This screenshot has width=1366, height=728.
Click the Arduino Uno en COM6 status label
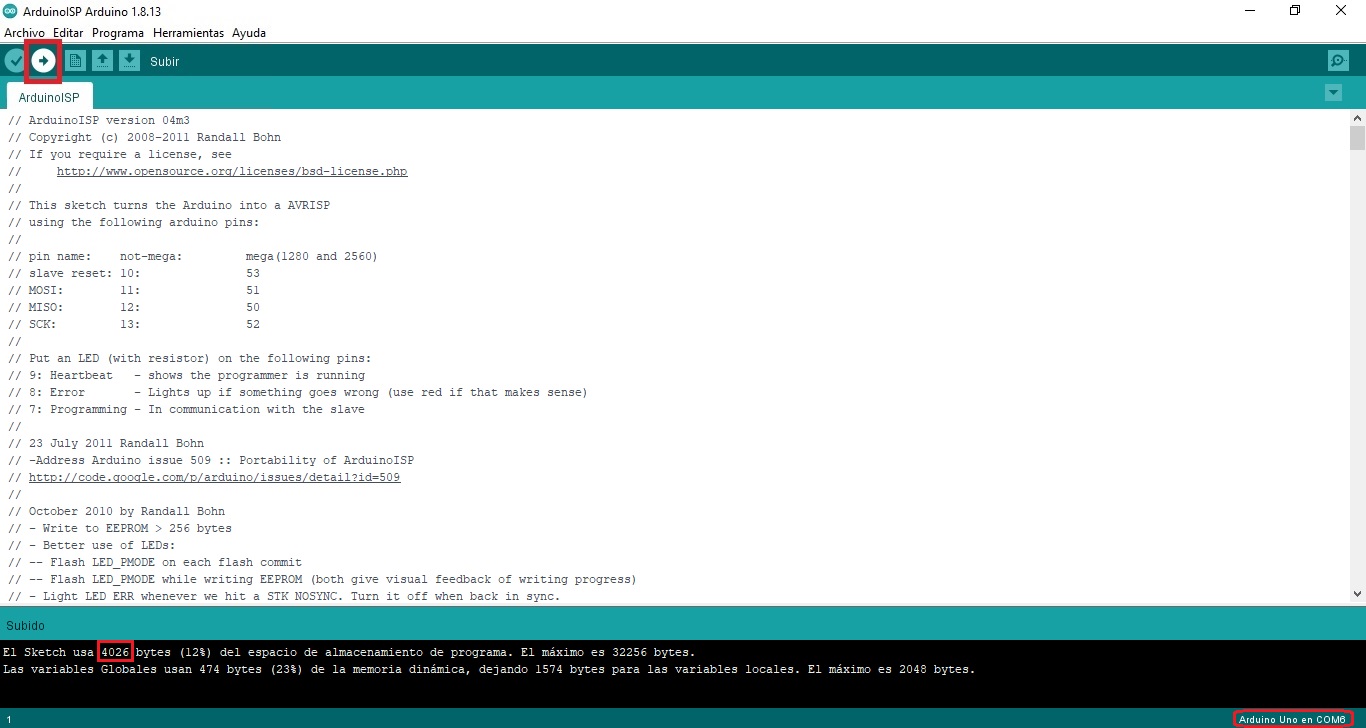click(1293, 718)
